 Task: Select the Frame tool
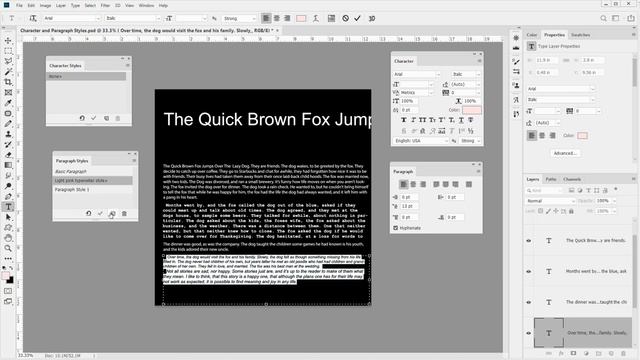8,93
